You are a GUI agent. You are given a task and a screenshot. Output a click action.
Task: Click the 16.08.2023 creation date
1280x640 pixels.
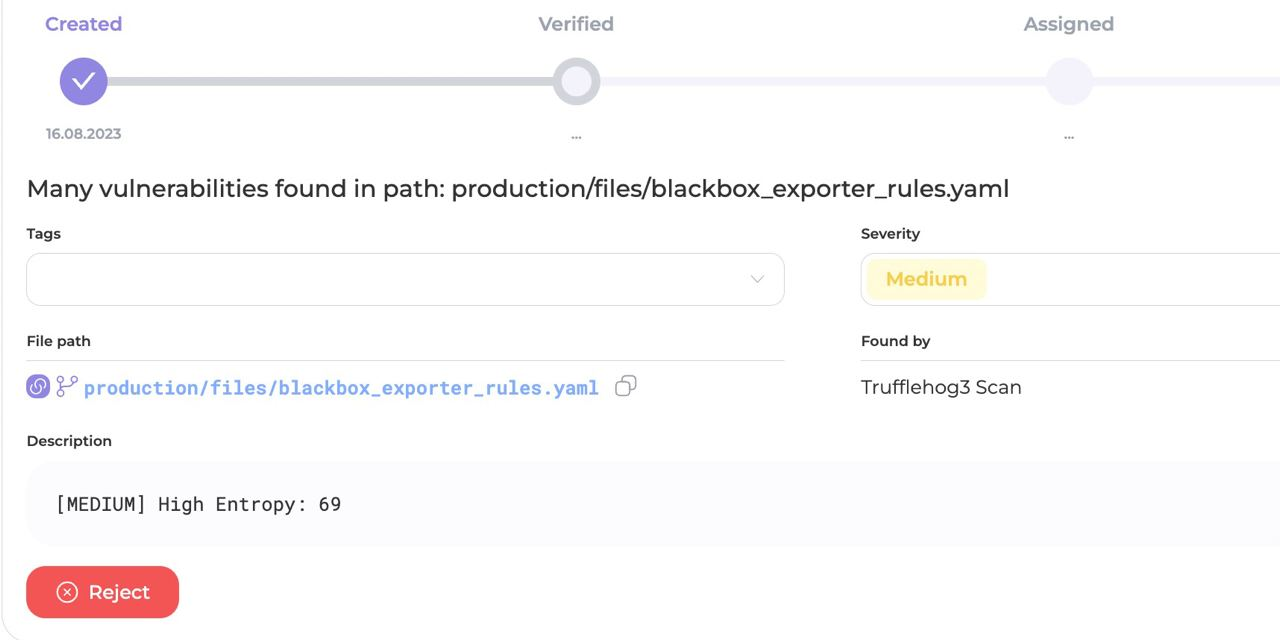[83, 134]
